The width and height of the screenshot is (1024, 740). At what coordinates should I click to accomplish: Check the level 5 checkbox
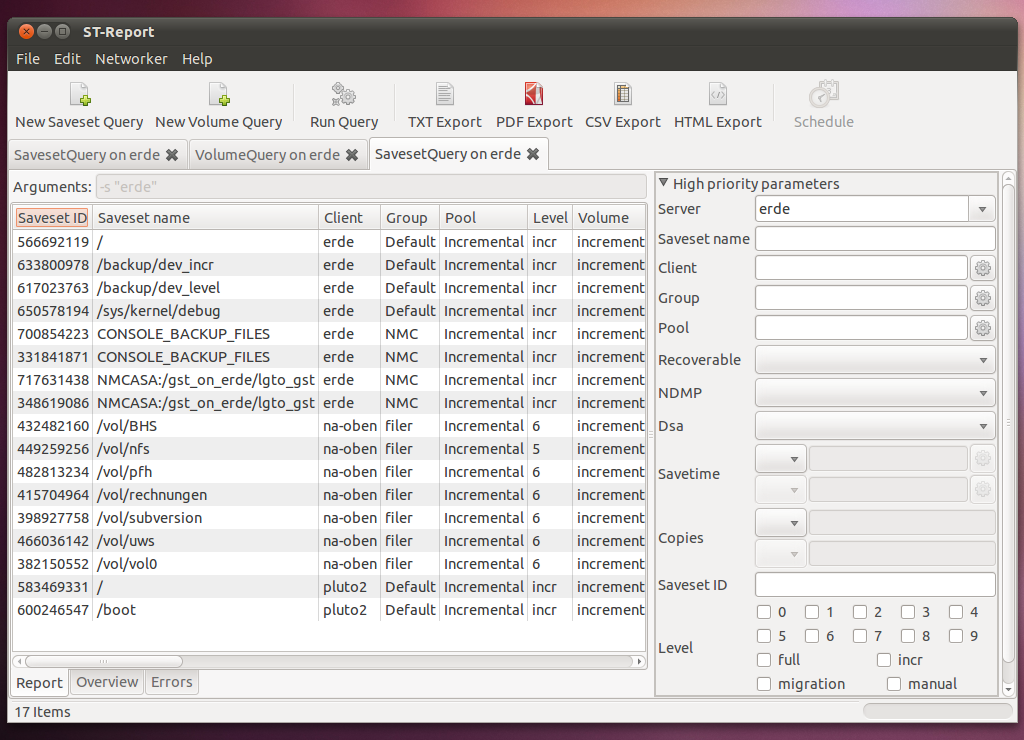(x=763, y=636)
